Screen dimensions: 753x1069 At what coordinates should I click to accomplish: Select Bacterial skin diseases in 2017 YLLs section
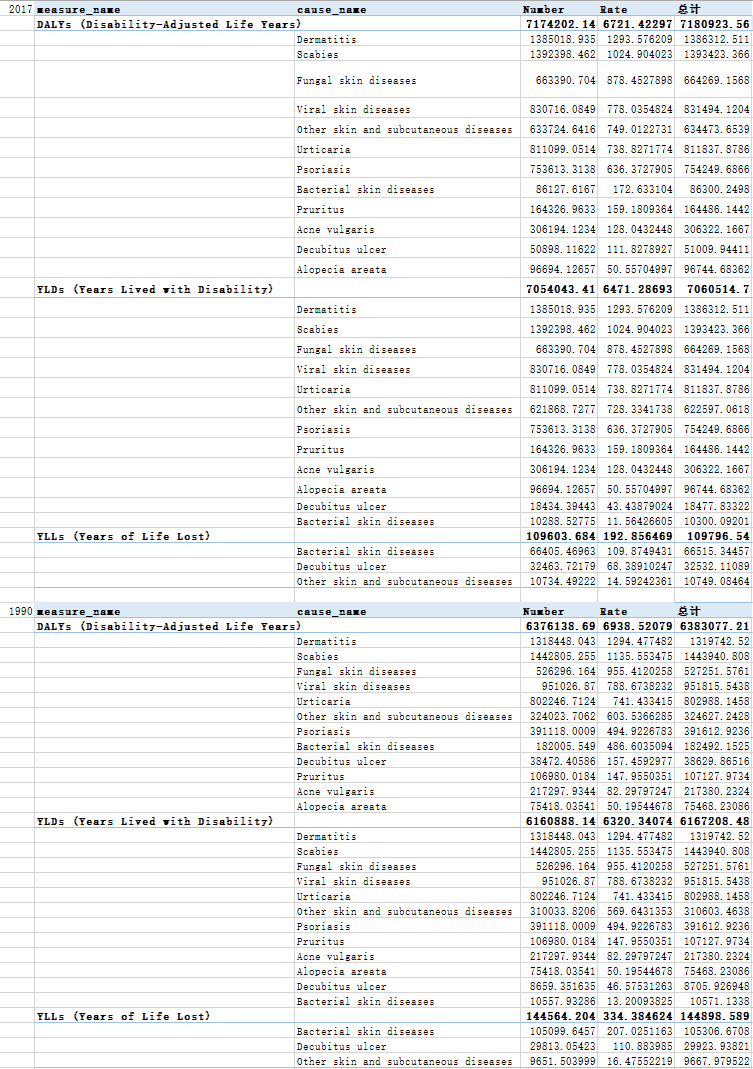[365, 552]
